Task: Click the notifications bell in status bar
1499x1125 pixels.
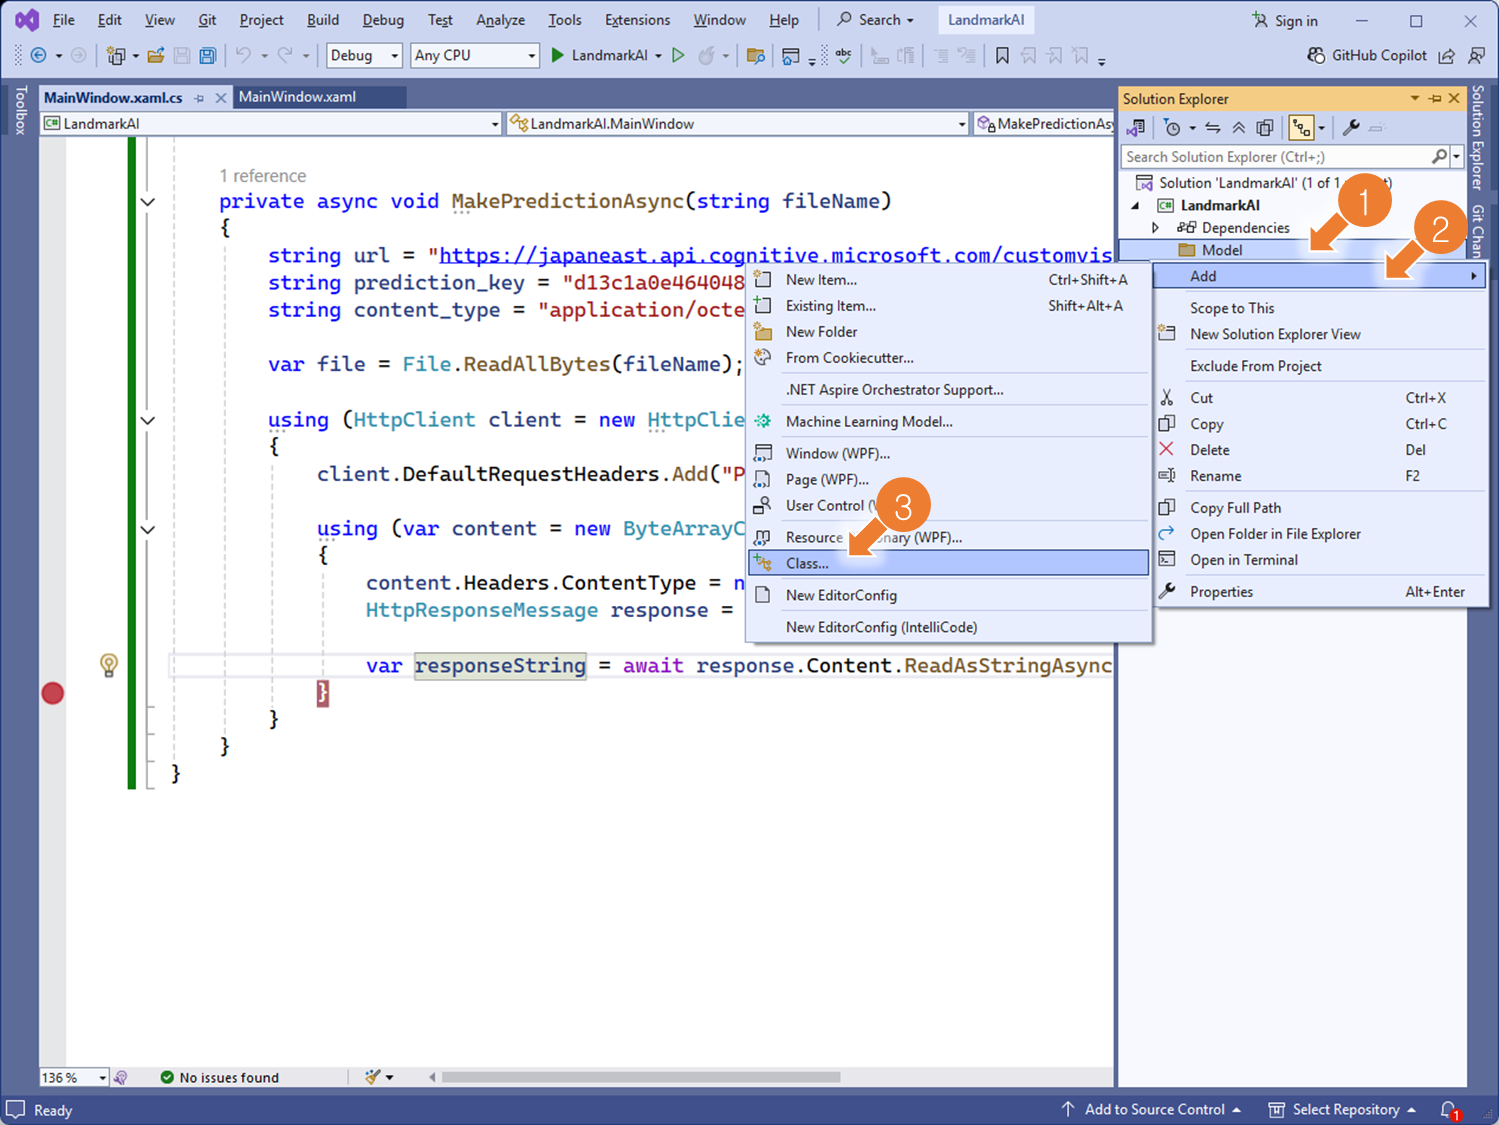Action: pyautogui.click(x=1449, y=1110)
